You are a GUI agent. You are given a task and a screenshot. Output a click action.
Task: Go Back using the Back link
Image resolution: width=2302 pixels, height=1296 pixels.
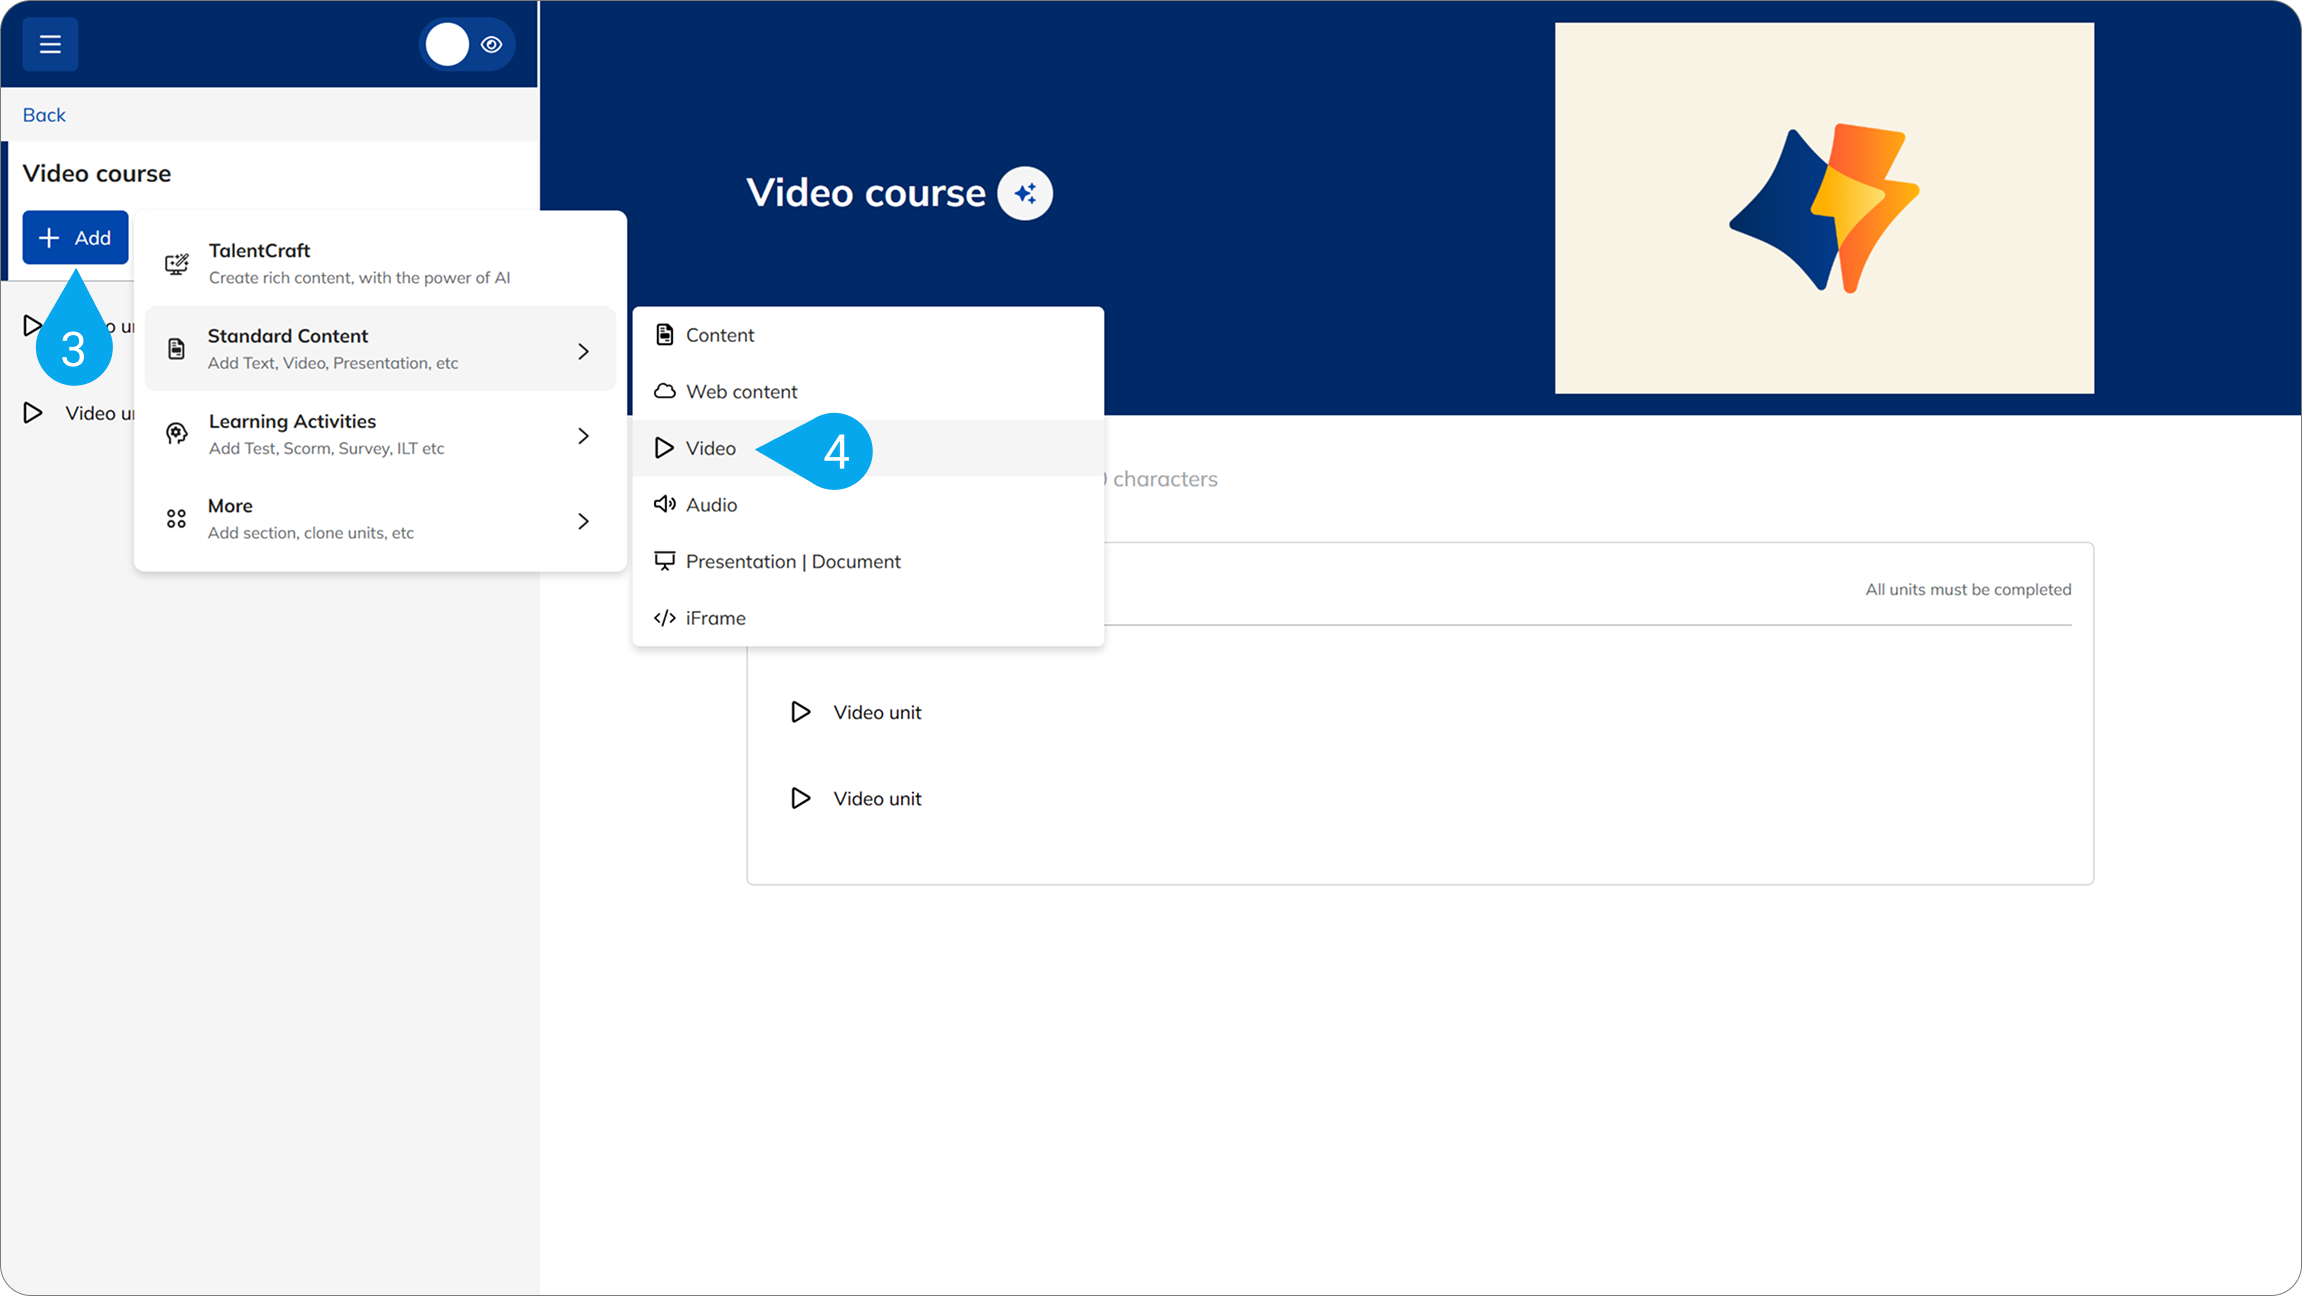coord(44,115)
